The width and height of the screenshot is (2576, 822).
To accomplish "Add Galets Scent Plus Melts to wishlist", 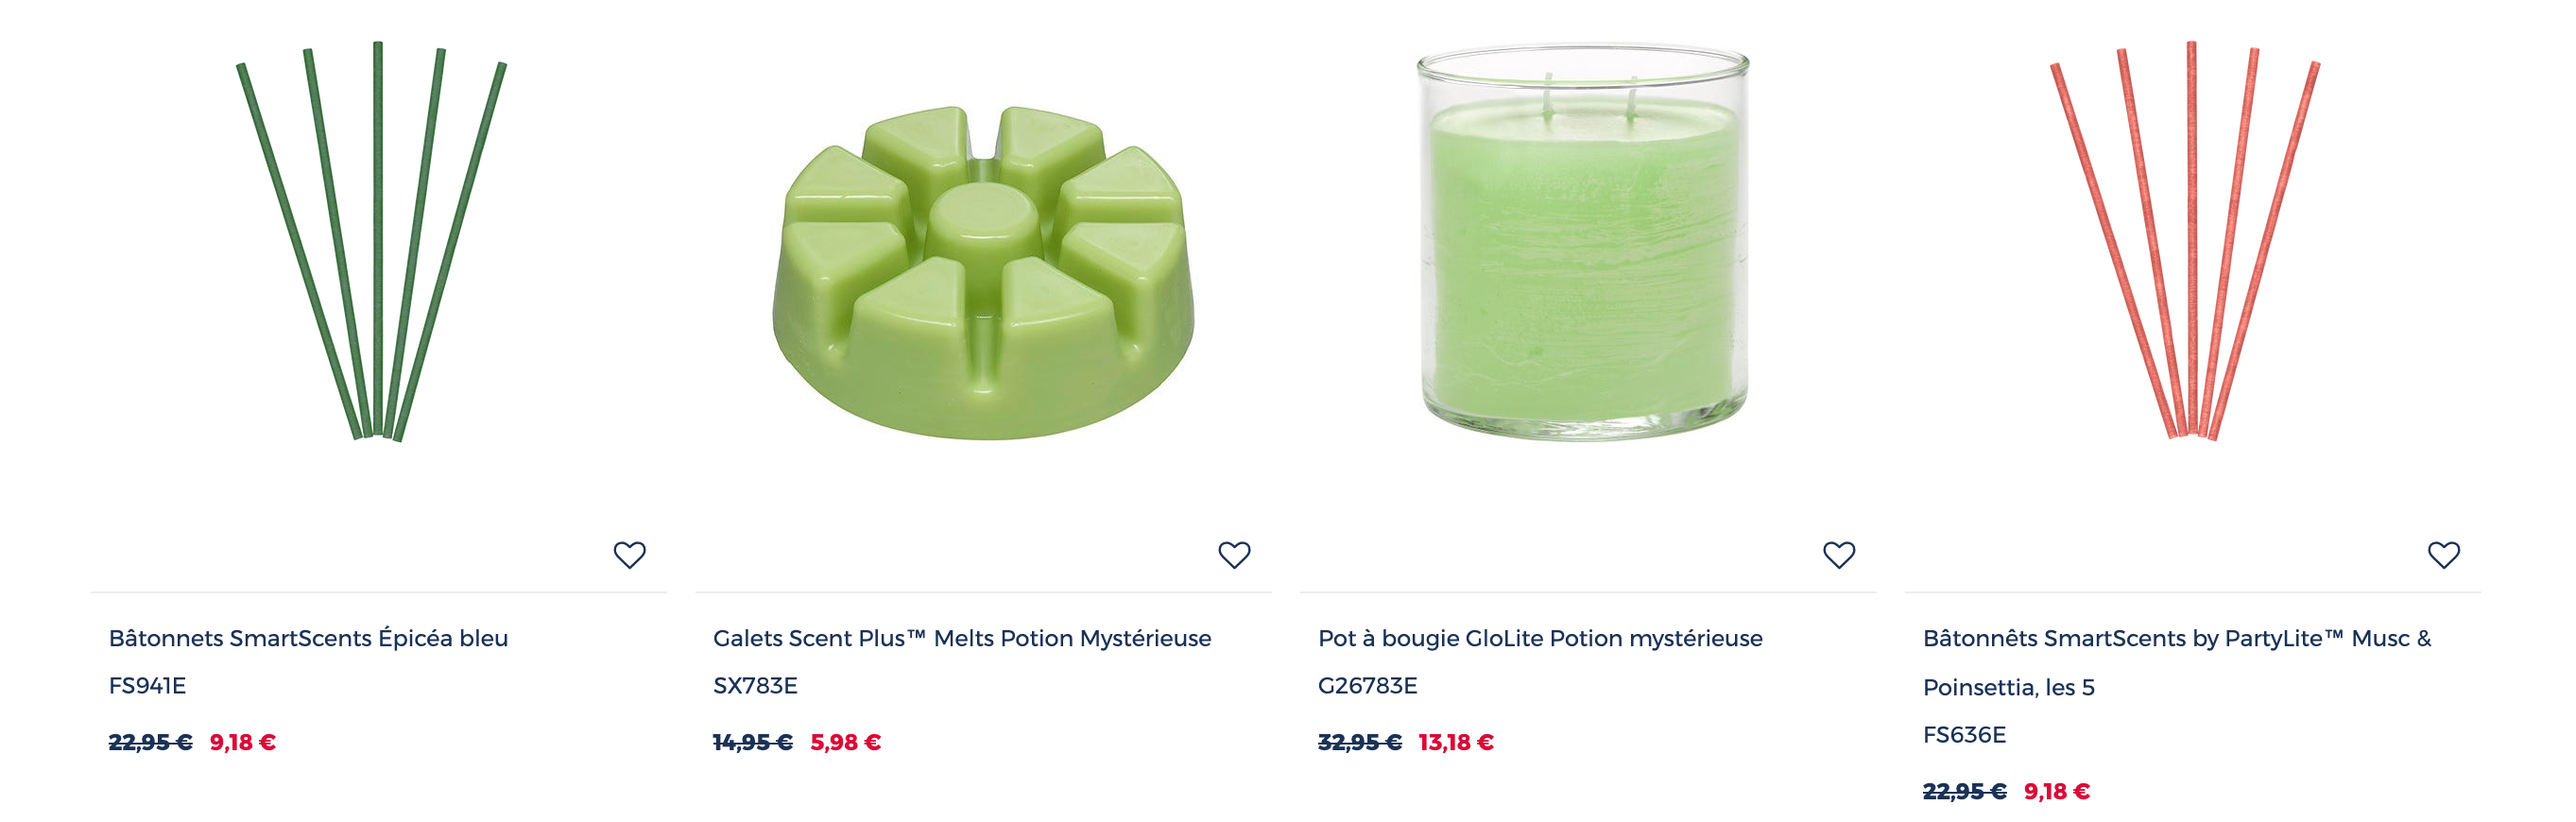I will (x=1234, y=555).
